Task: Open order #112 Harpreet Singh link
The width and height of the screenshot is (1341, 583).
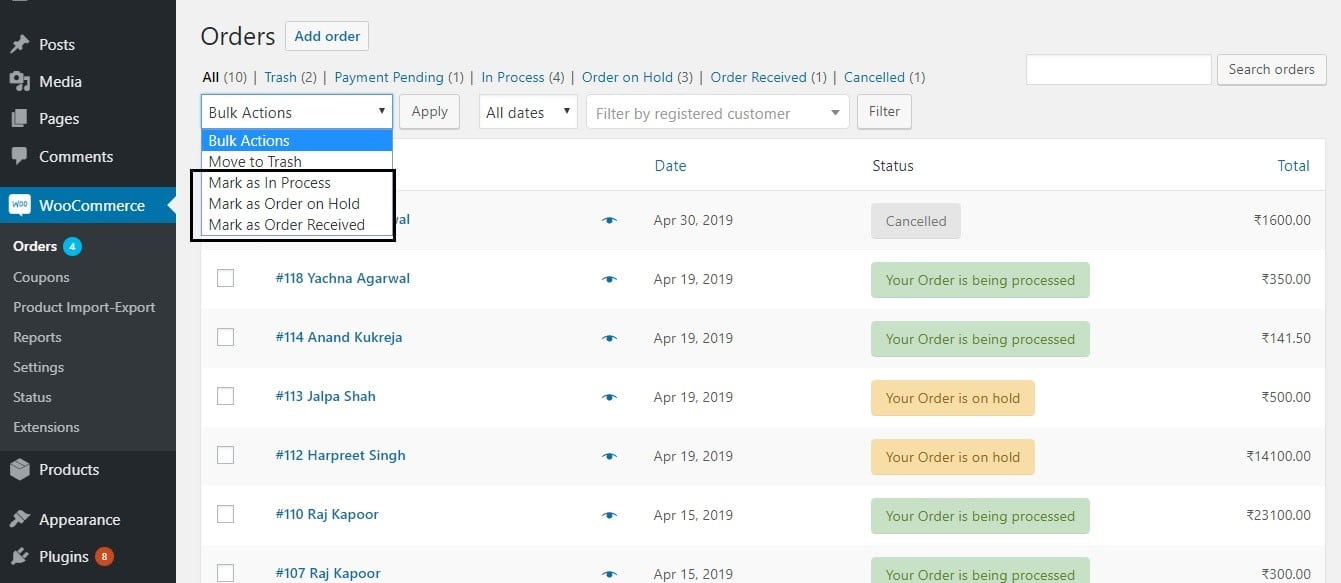Action: point(340,455)
